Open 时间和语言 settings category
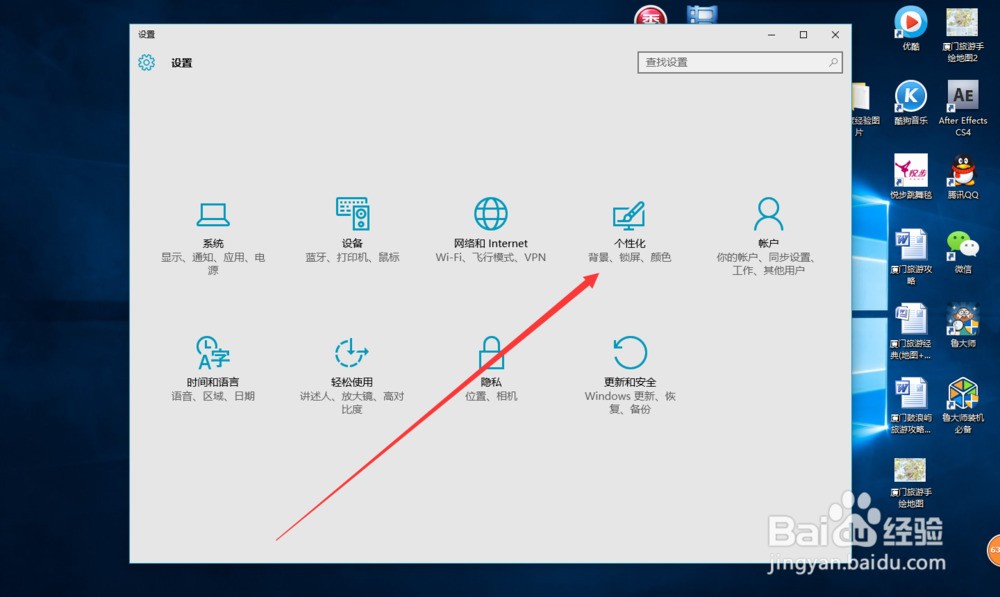This screenshot has height=597, width=1000. 213,367
